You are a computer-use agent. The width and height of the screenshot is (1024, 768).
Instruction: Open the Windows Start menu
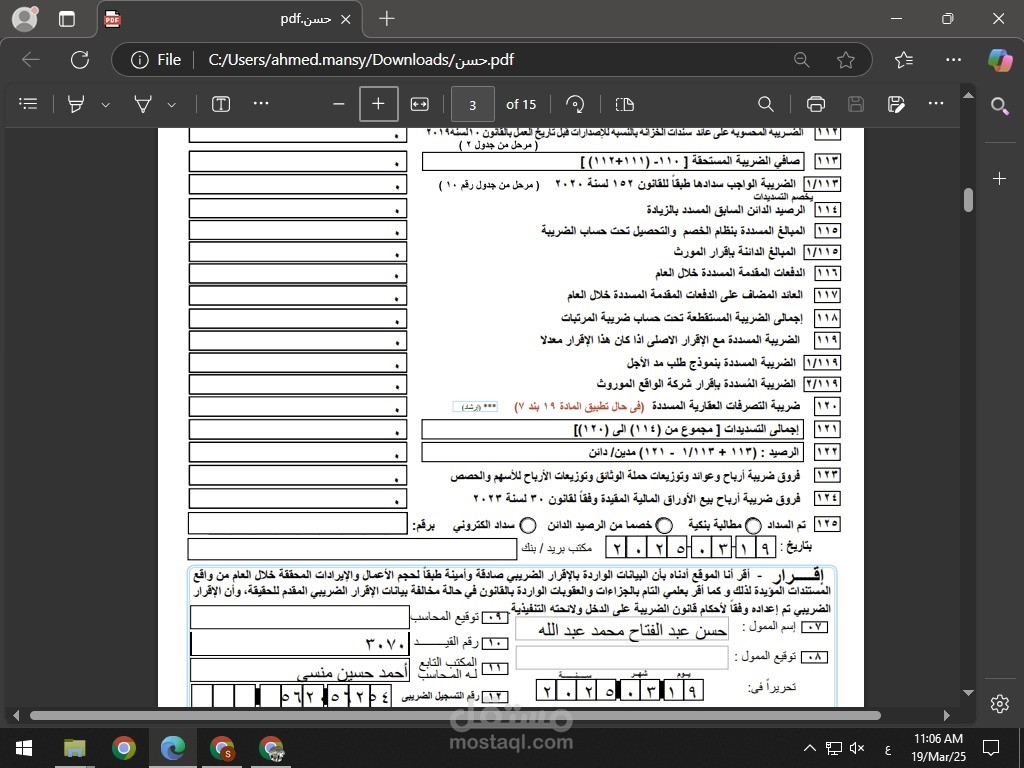(x=24, y=748)
